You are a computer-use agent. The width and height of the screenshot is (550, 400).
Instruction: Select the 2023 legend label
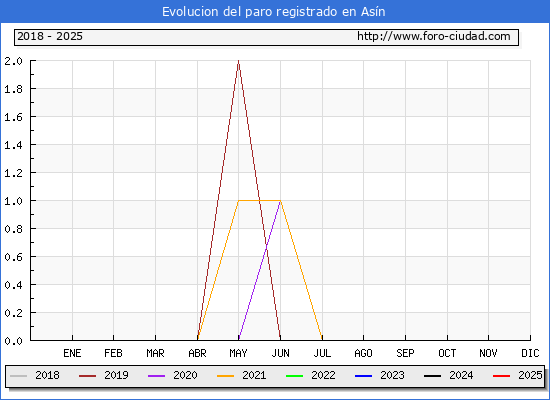pos(393,375)
